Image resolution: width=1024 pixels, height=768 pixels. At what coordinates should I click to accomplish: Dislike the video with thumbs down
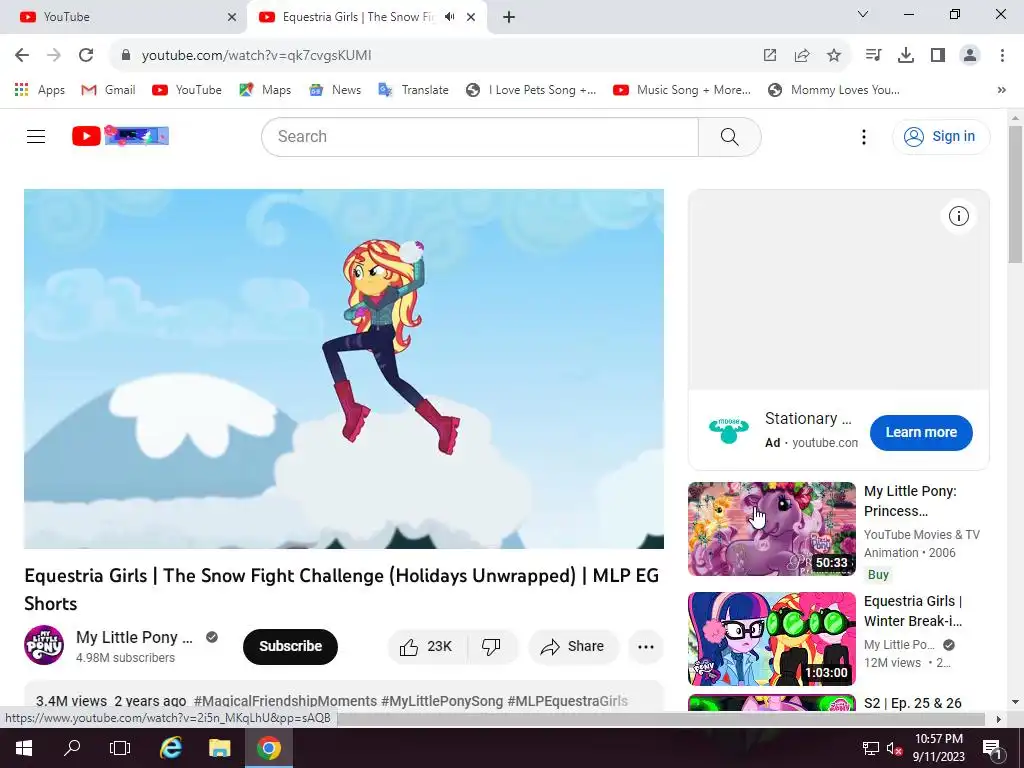pos(491,647)
